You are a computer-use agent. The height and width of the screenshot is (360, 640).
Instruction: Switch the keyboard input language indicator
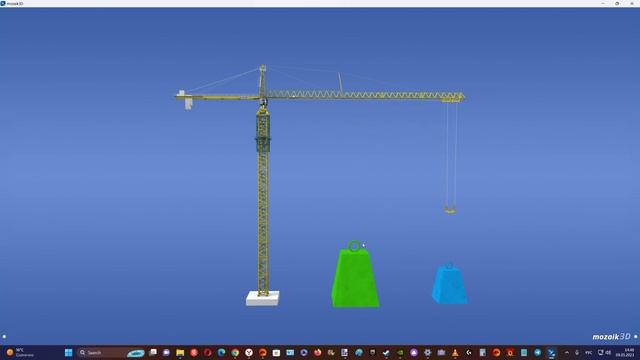[589, 353]
